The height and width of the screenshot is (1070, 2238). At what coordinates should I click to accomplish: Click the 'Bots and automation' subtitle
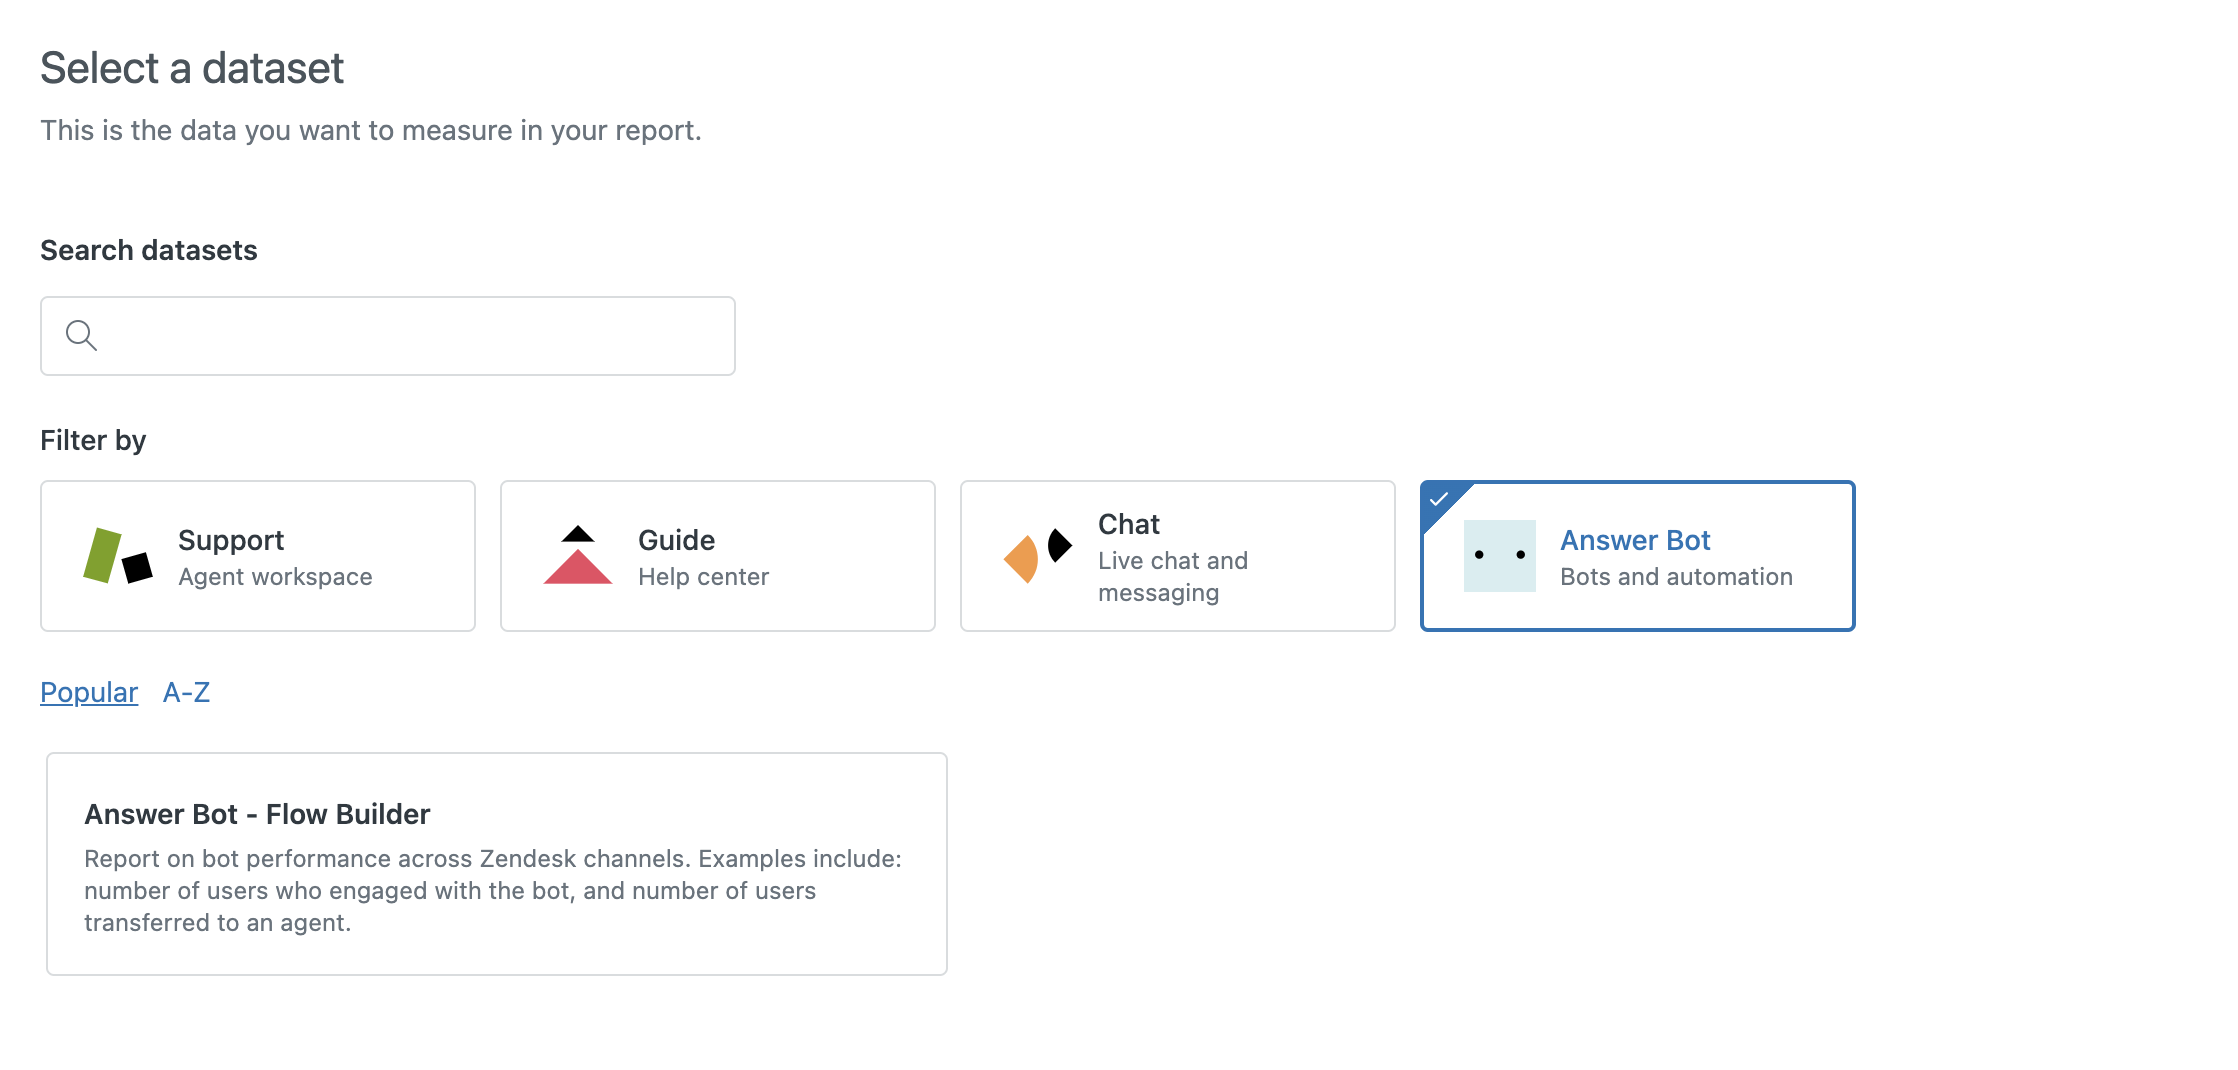tap(1676, 577)
